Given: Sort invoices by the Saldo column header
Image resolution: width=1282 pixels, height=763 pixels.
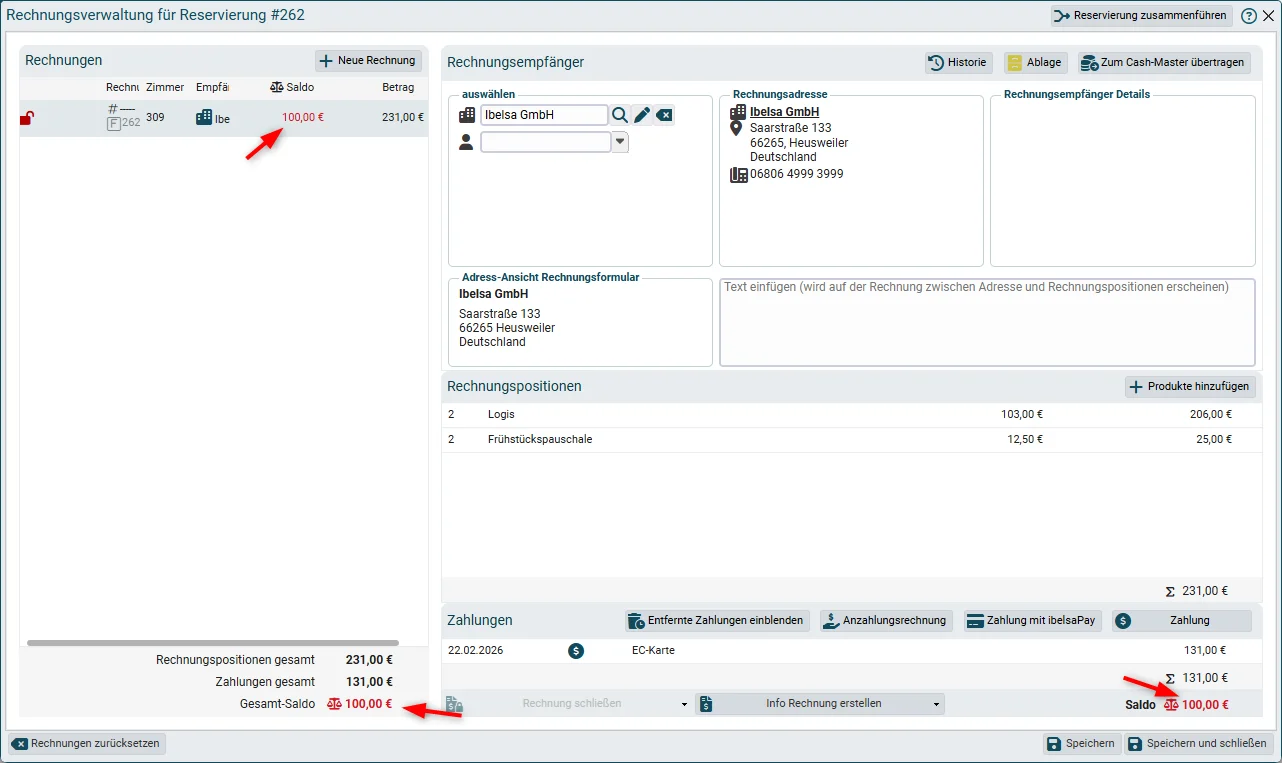Looking at the screenshot, I should click(x=292, y=88).
